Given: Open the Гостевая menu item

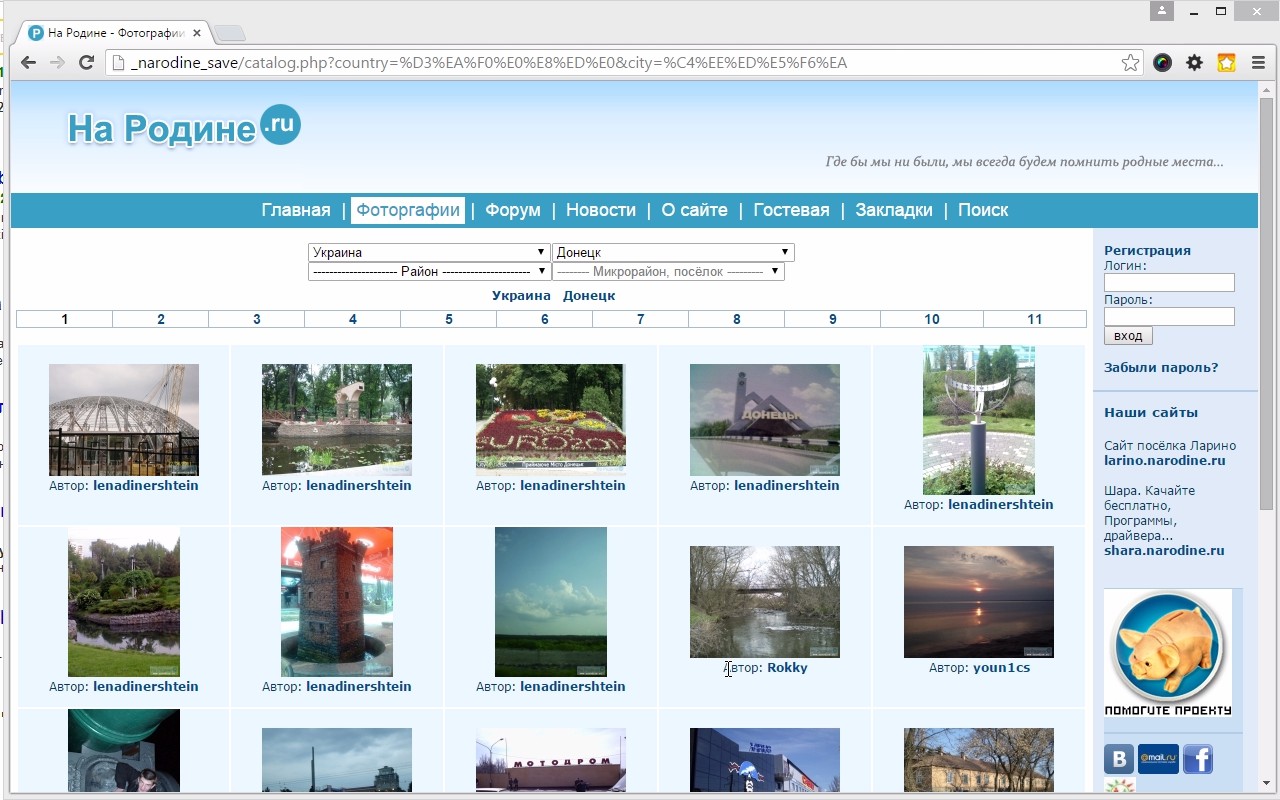Looking at the screenshot, I should click(x=792, y=210).
